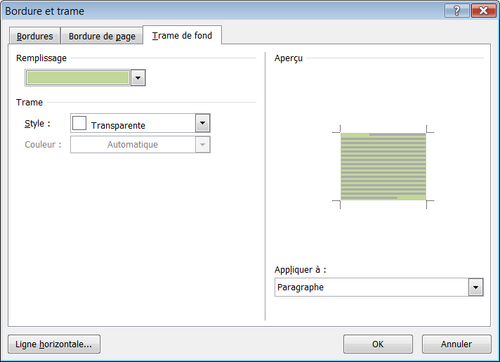Close the Bordure et trame dialog
This screenshot has height=362, width=500.
click(x=483, y=11)
